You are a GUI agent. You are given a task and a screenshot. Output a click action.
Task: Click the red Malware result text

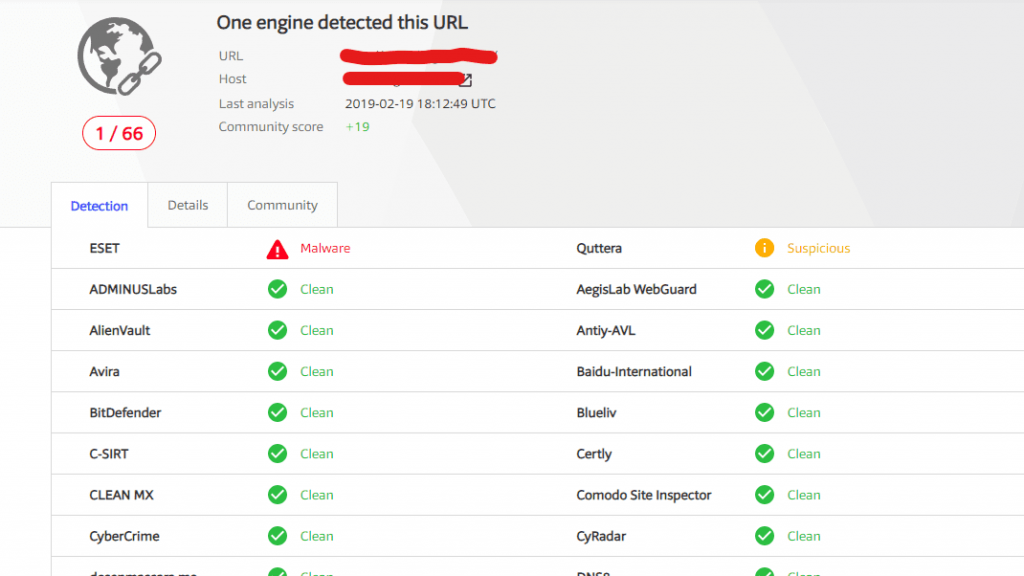point(325,248)
